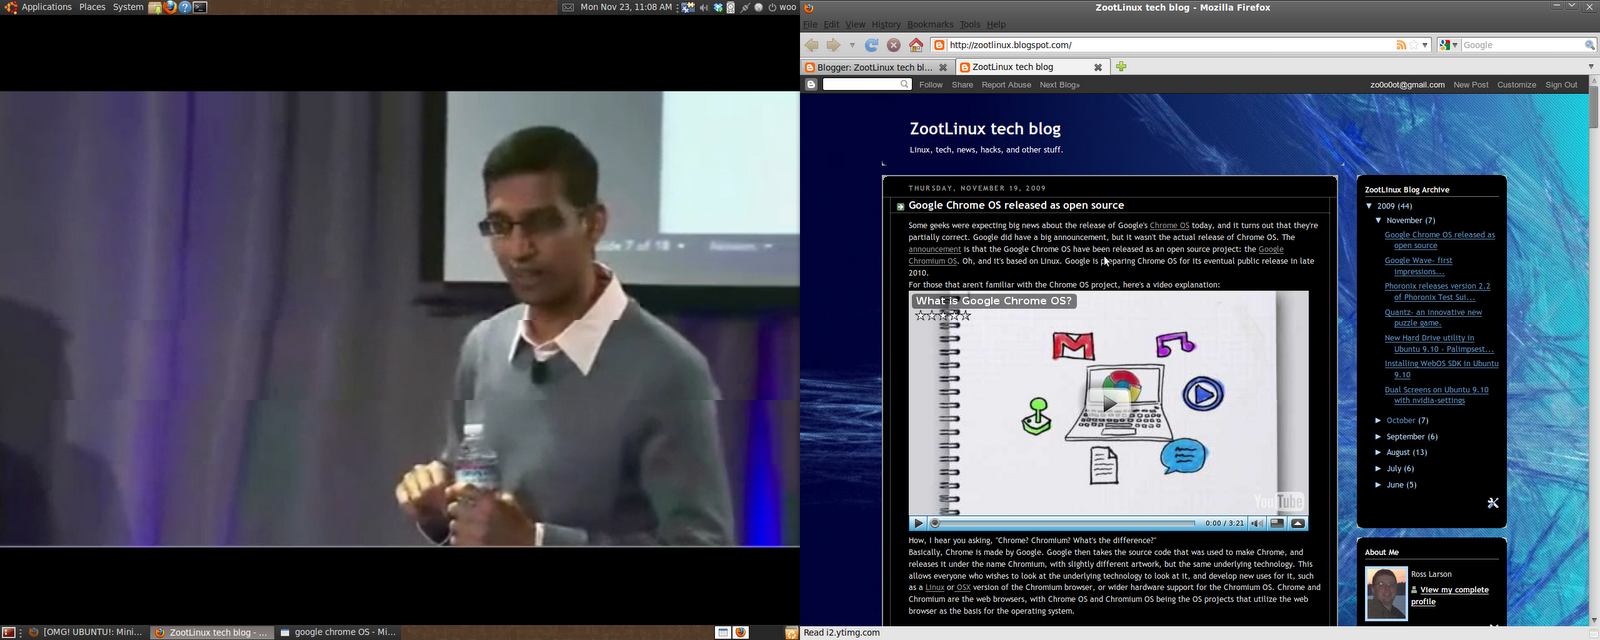Bookmark page with the star icon
Image resolution: width=1600 pixels, height=640 pixels.
1414,45
